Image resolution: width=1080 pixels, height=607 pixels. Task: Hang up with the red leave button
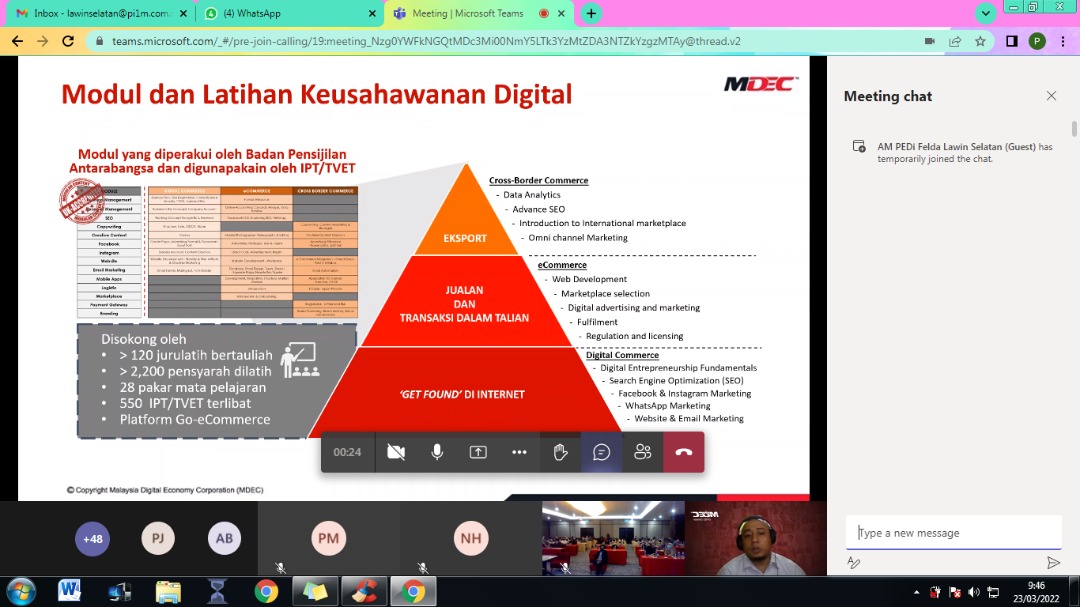point(683,452)
